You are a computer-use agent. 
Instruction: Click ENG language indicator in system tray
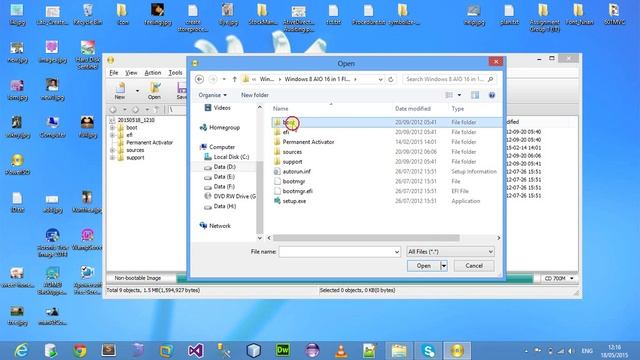tap(587, 351)
